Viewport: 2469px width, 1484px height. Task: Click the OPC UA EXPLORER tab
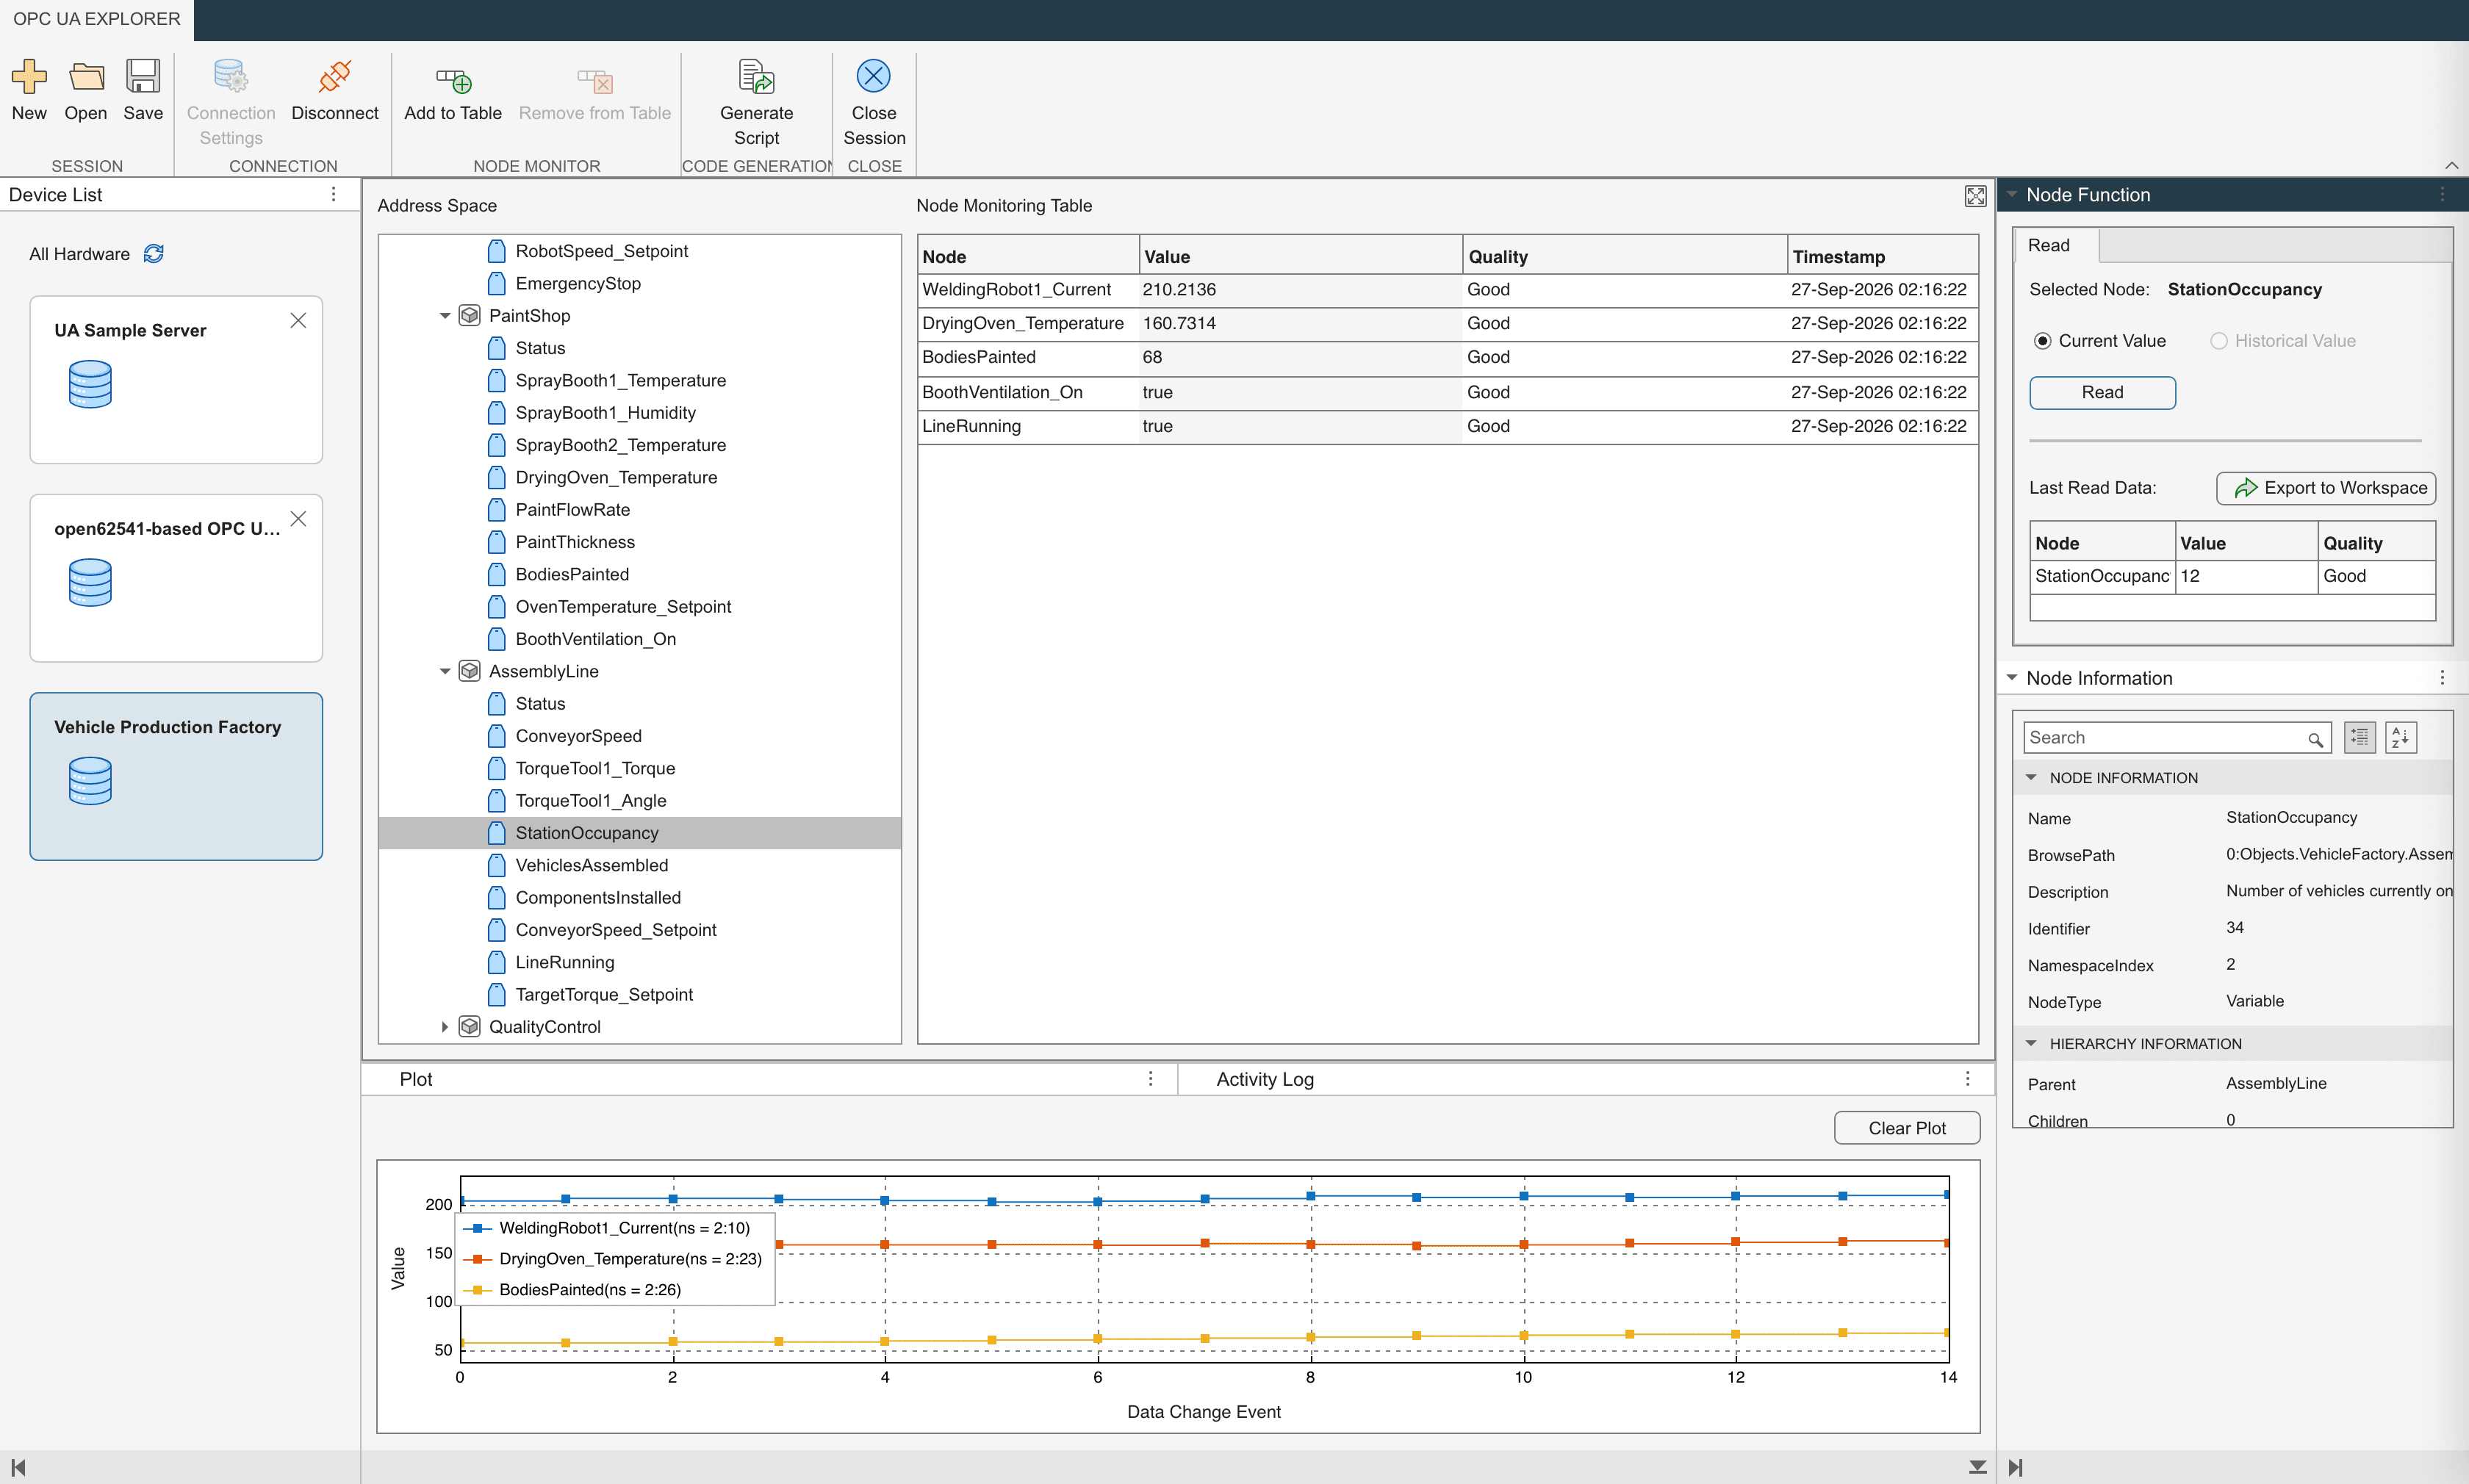point(97,19)
